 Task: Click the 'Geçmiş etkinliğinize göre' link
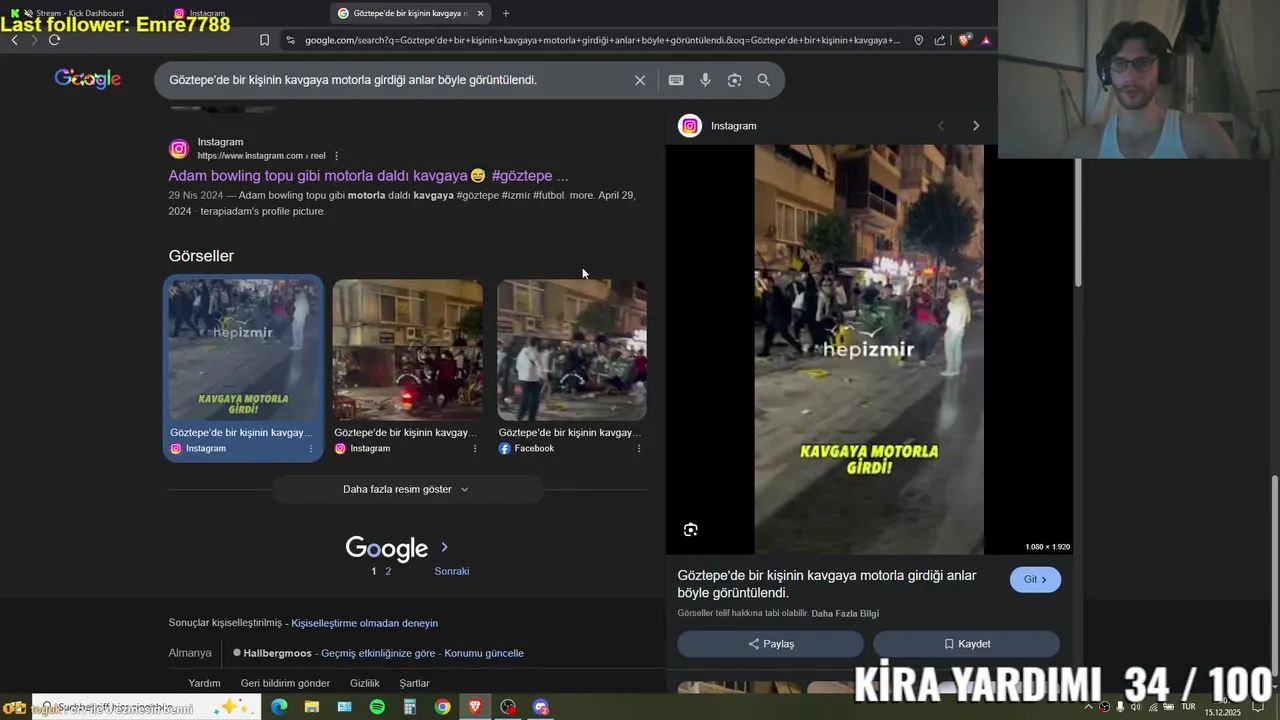click(x=378, y=653)
